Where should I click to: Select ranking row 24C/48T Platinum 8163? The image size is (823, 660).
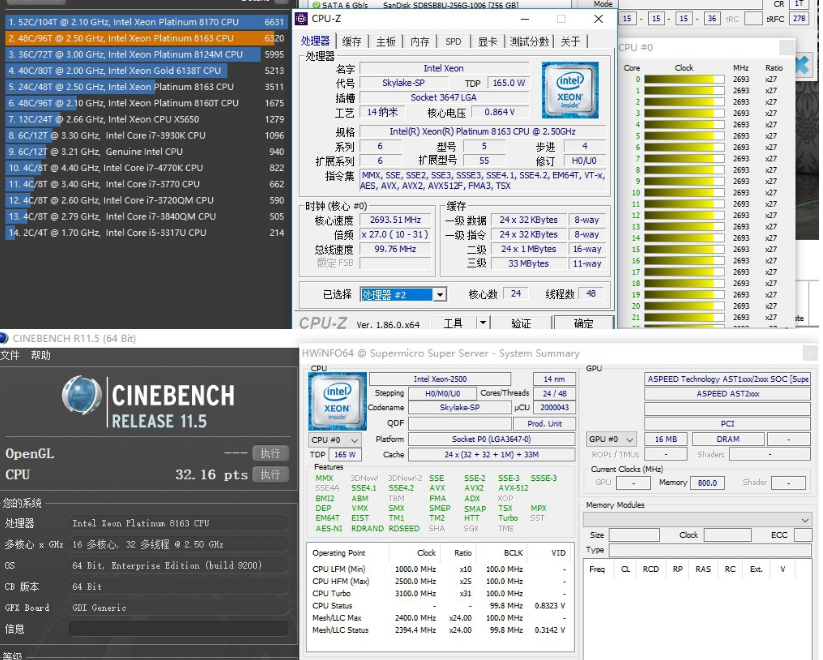pyautogui.click(x=145, y=87)
